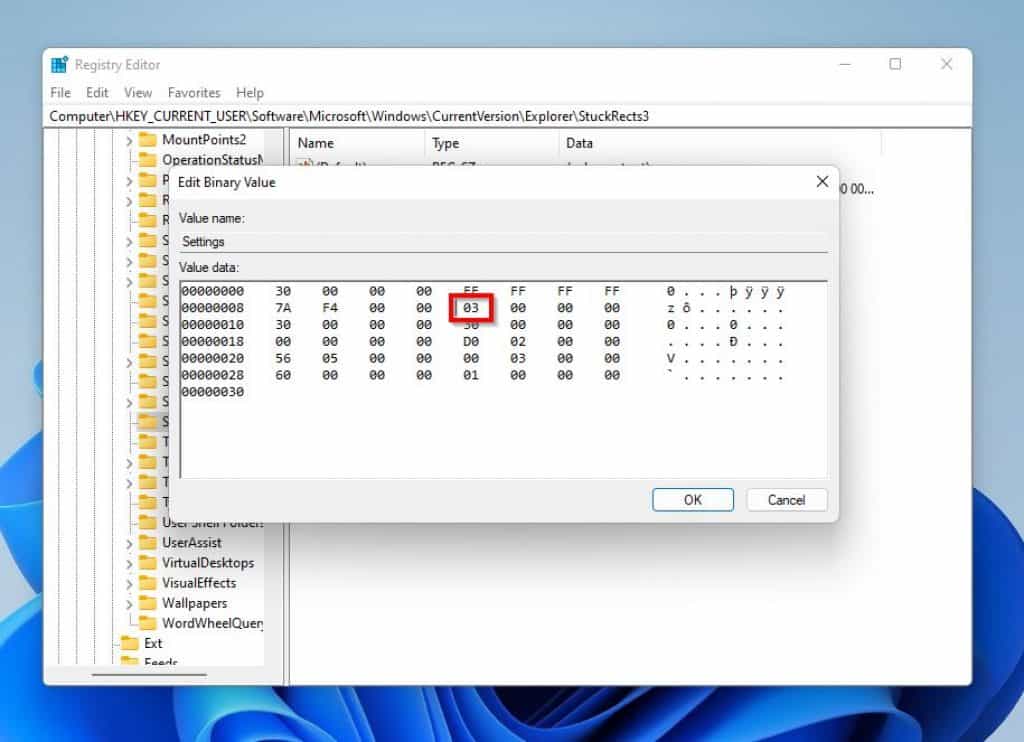
Task: Click the MountPoints2 folder icon
Action: coord(148,140)
